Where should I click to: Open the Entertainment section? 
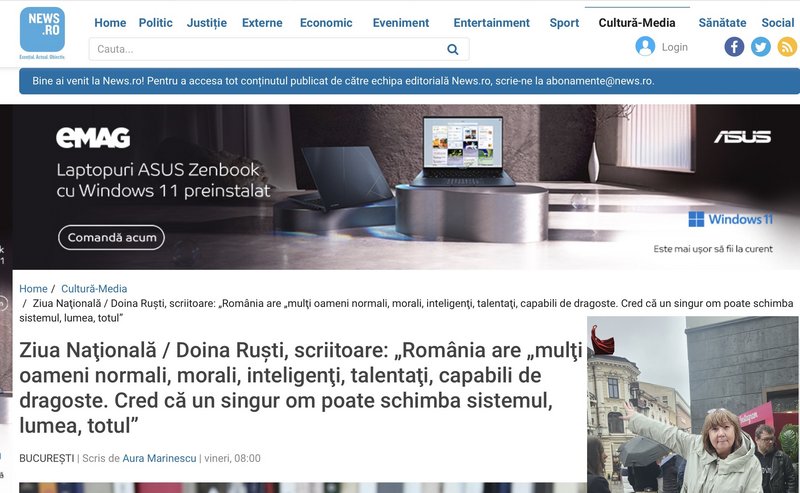pyautogui.click(x=492, y=23)
